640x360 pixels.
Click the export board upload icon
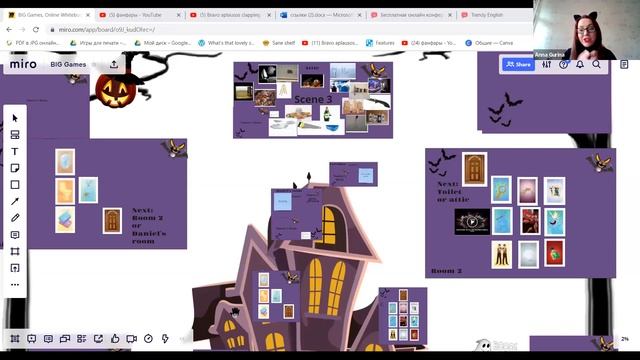point(114,64)
